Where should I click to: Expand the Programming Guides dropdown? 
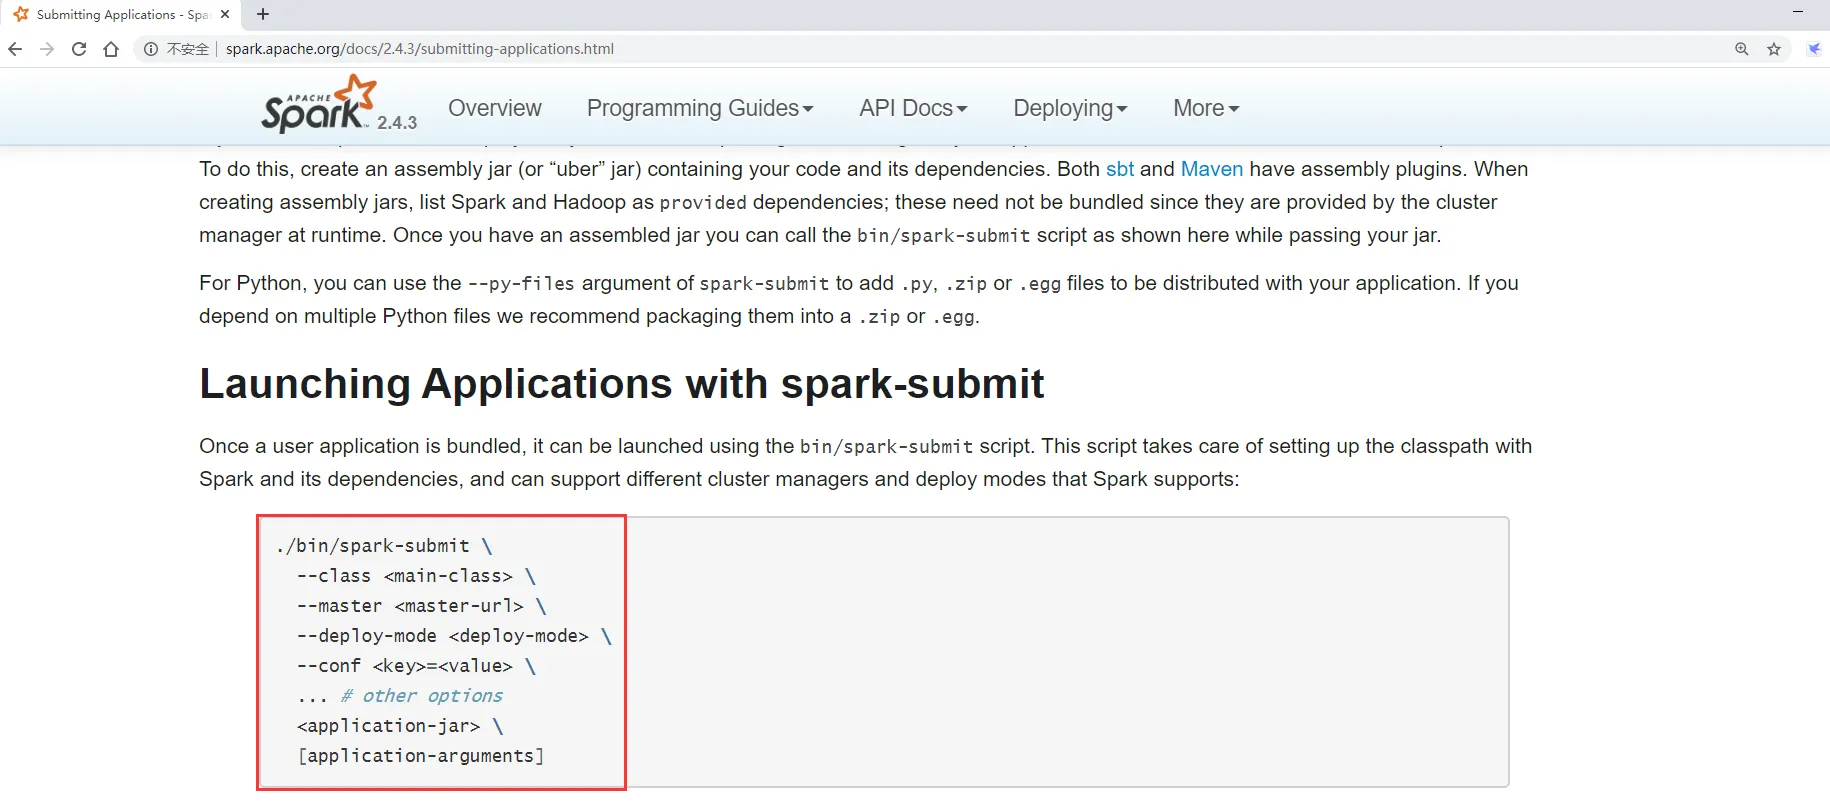coord(700,108)
